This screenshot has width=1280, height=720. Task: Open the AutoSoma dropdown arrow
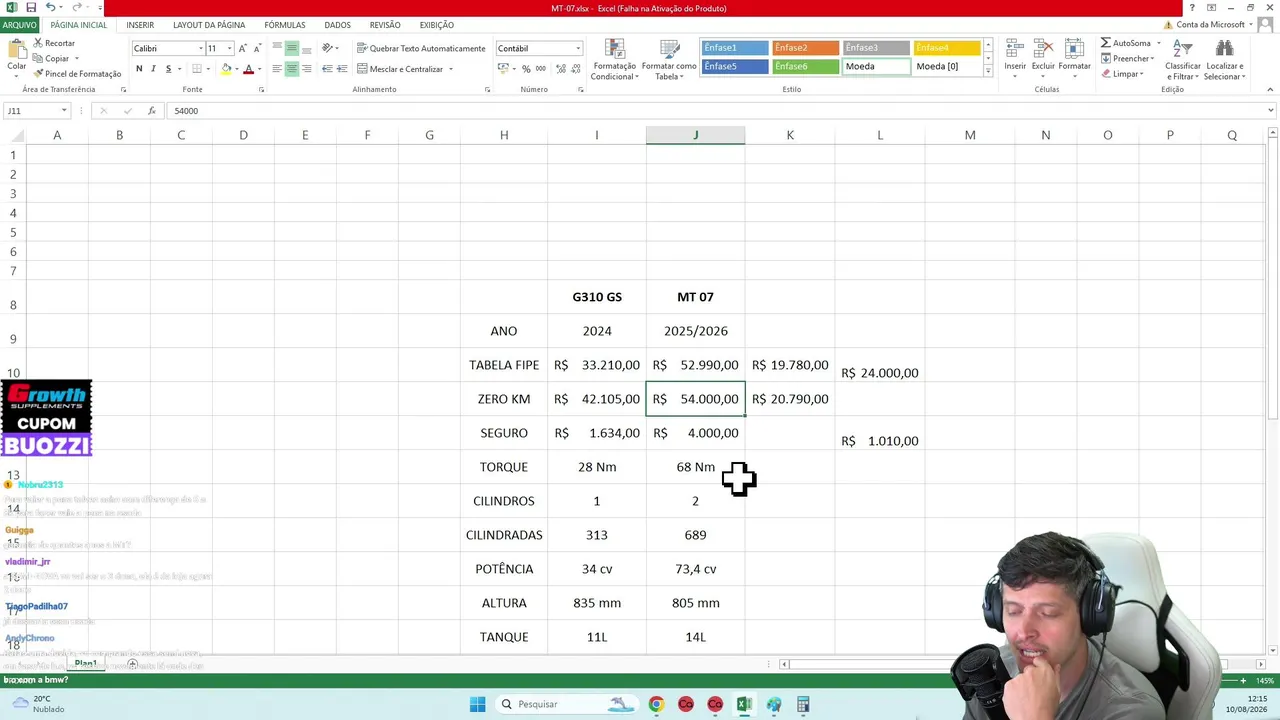(1159, 43)
